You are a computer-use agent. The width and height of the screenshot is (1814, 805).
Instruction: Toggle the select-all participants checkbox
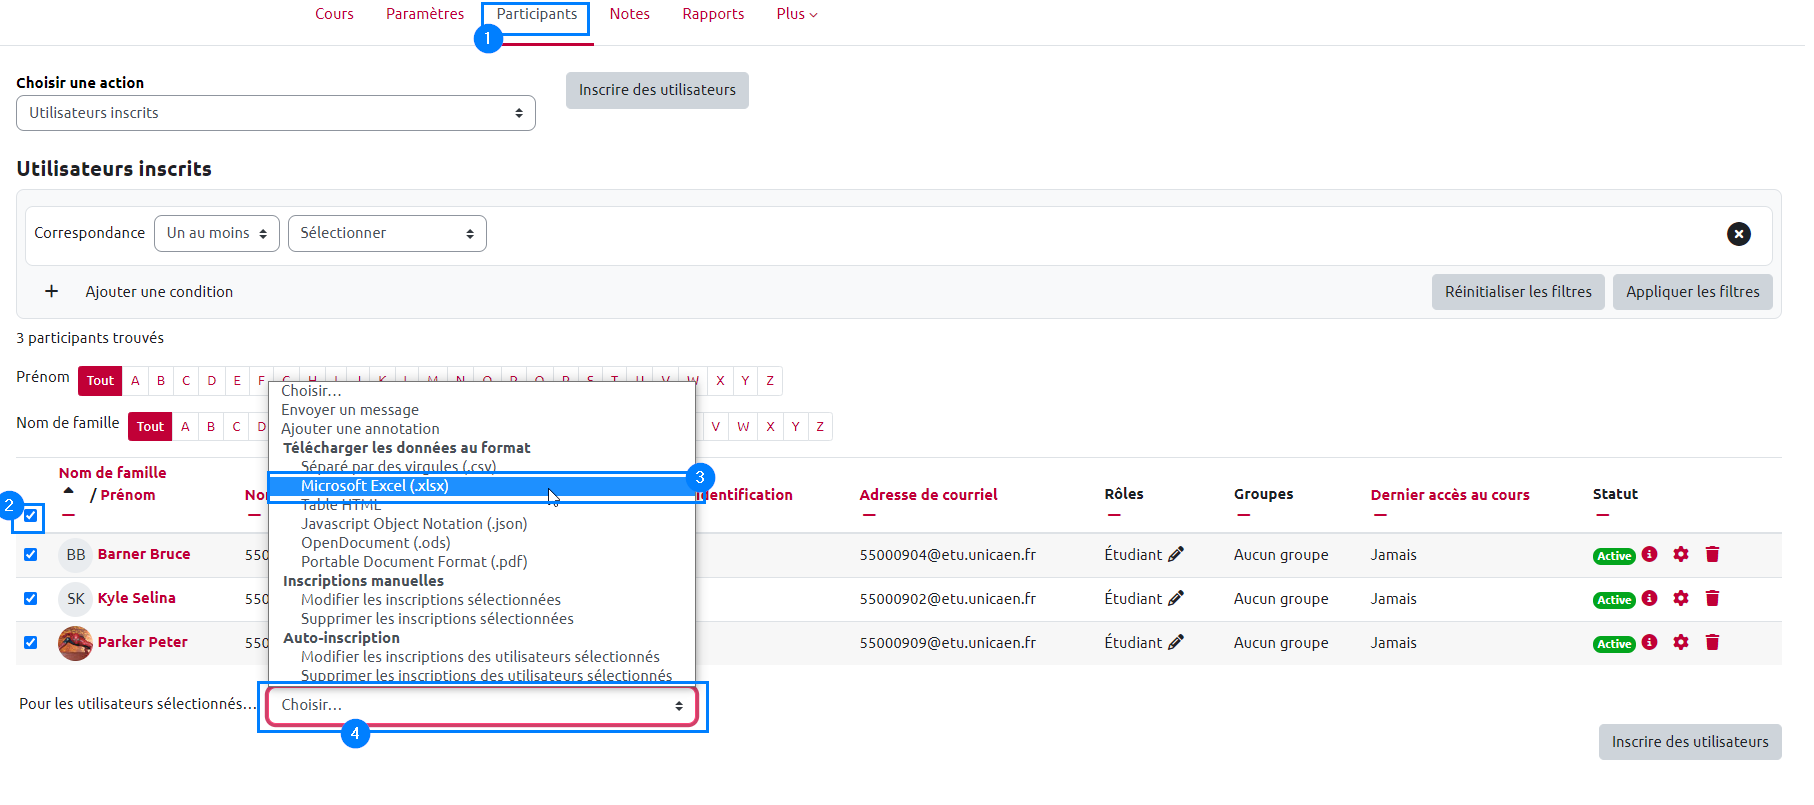tap(31, 516)
